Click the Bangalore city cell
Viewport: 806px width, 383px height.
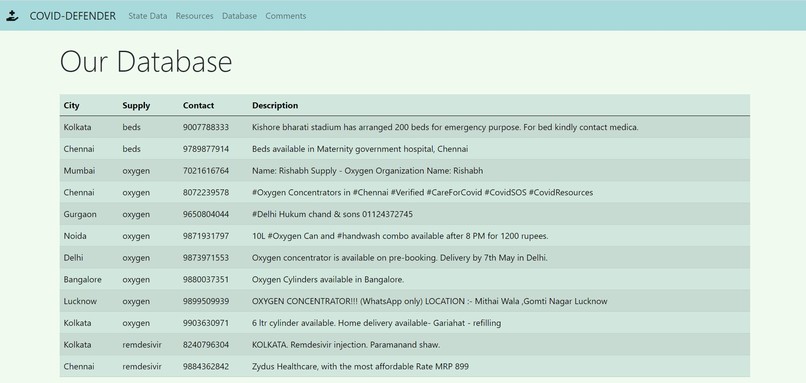click(82, 280)
